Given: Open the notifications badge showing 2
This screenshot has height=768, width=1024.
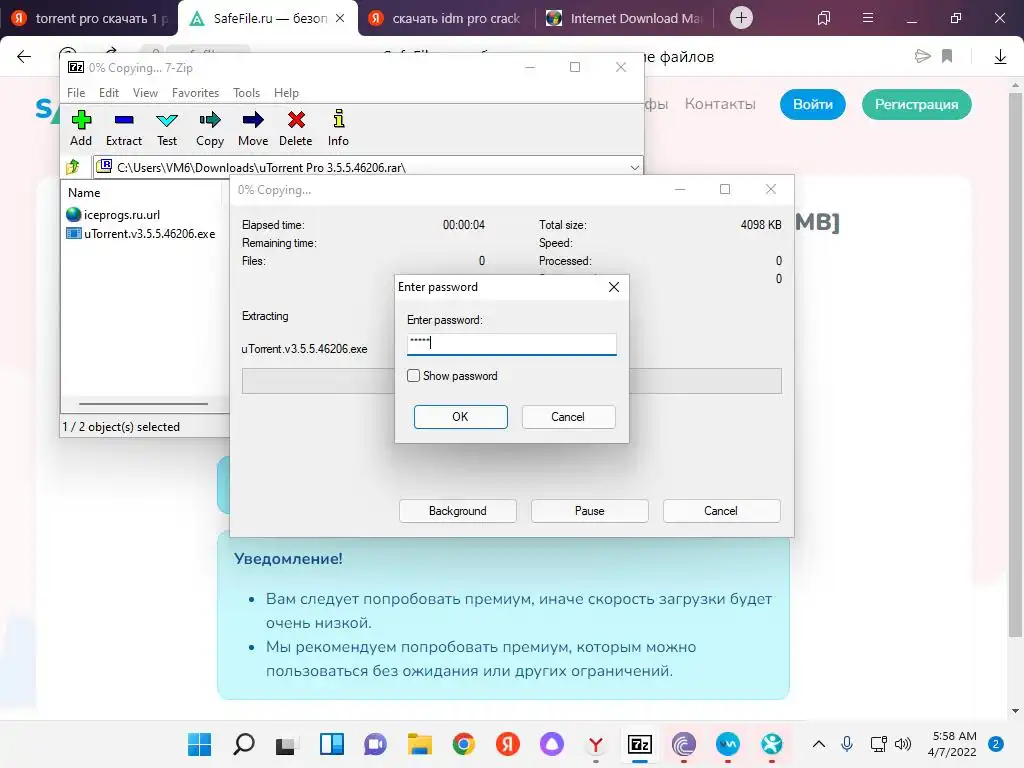Looking at the screenshot, I should click(996, 744).
